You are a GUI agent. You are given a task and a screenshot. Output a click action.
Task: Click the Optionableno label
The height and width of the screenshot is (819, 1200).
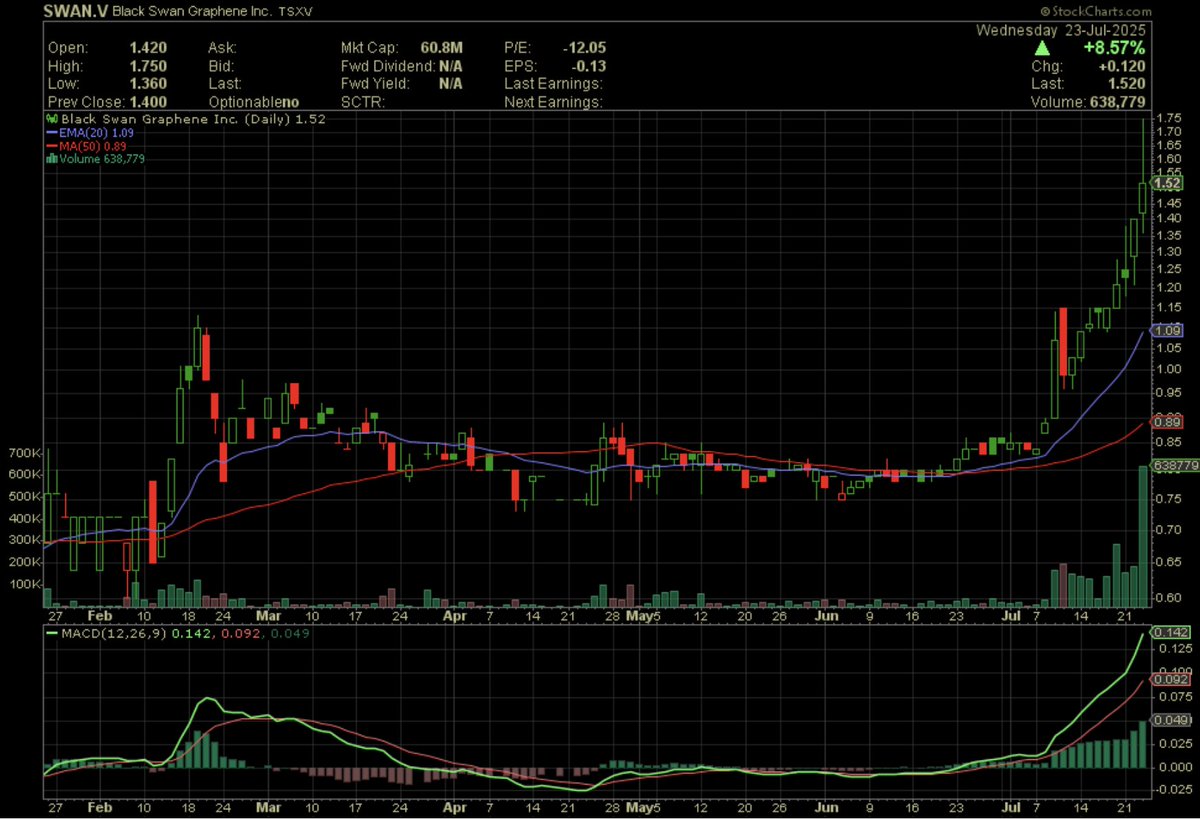[x=252, y=102]
